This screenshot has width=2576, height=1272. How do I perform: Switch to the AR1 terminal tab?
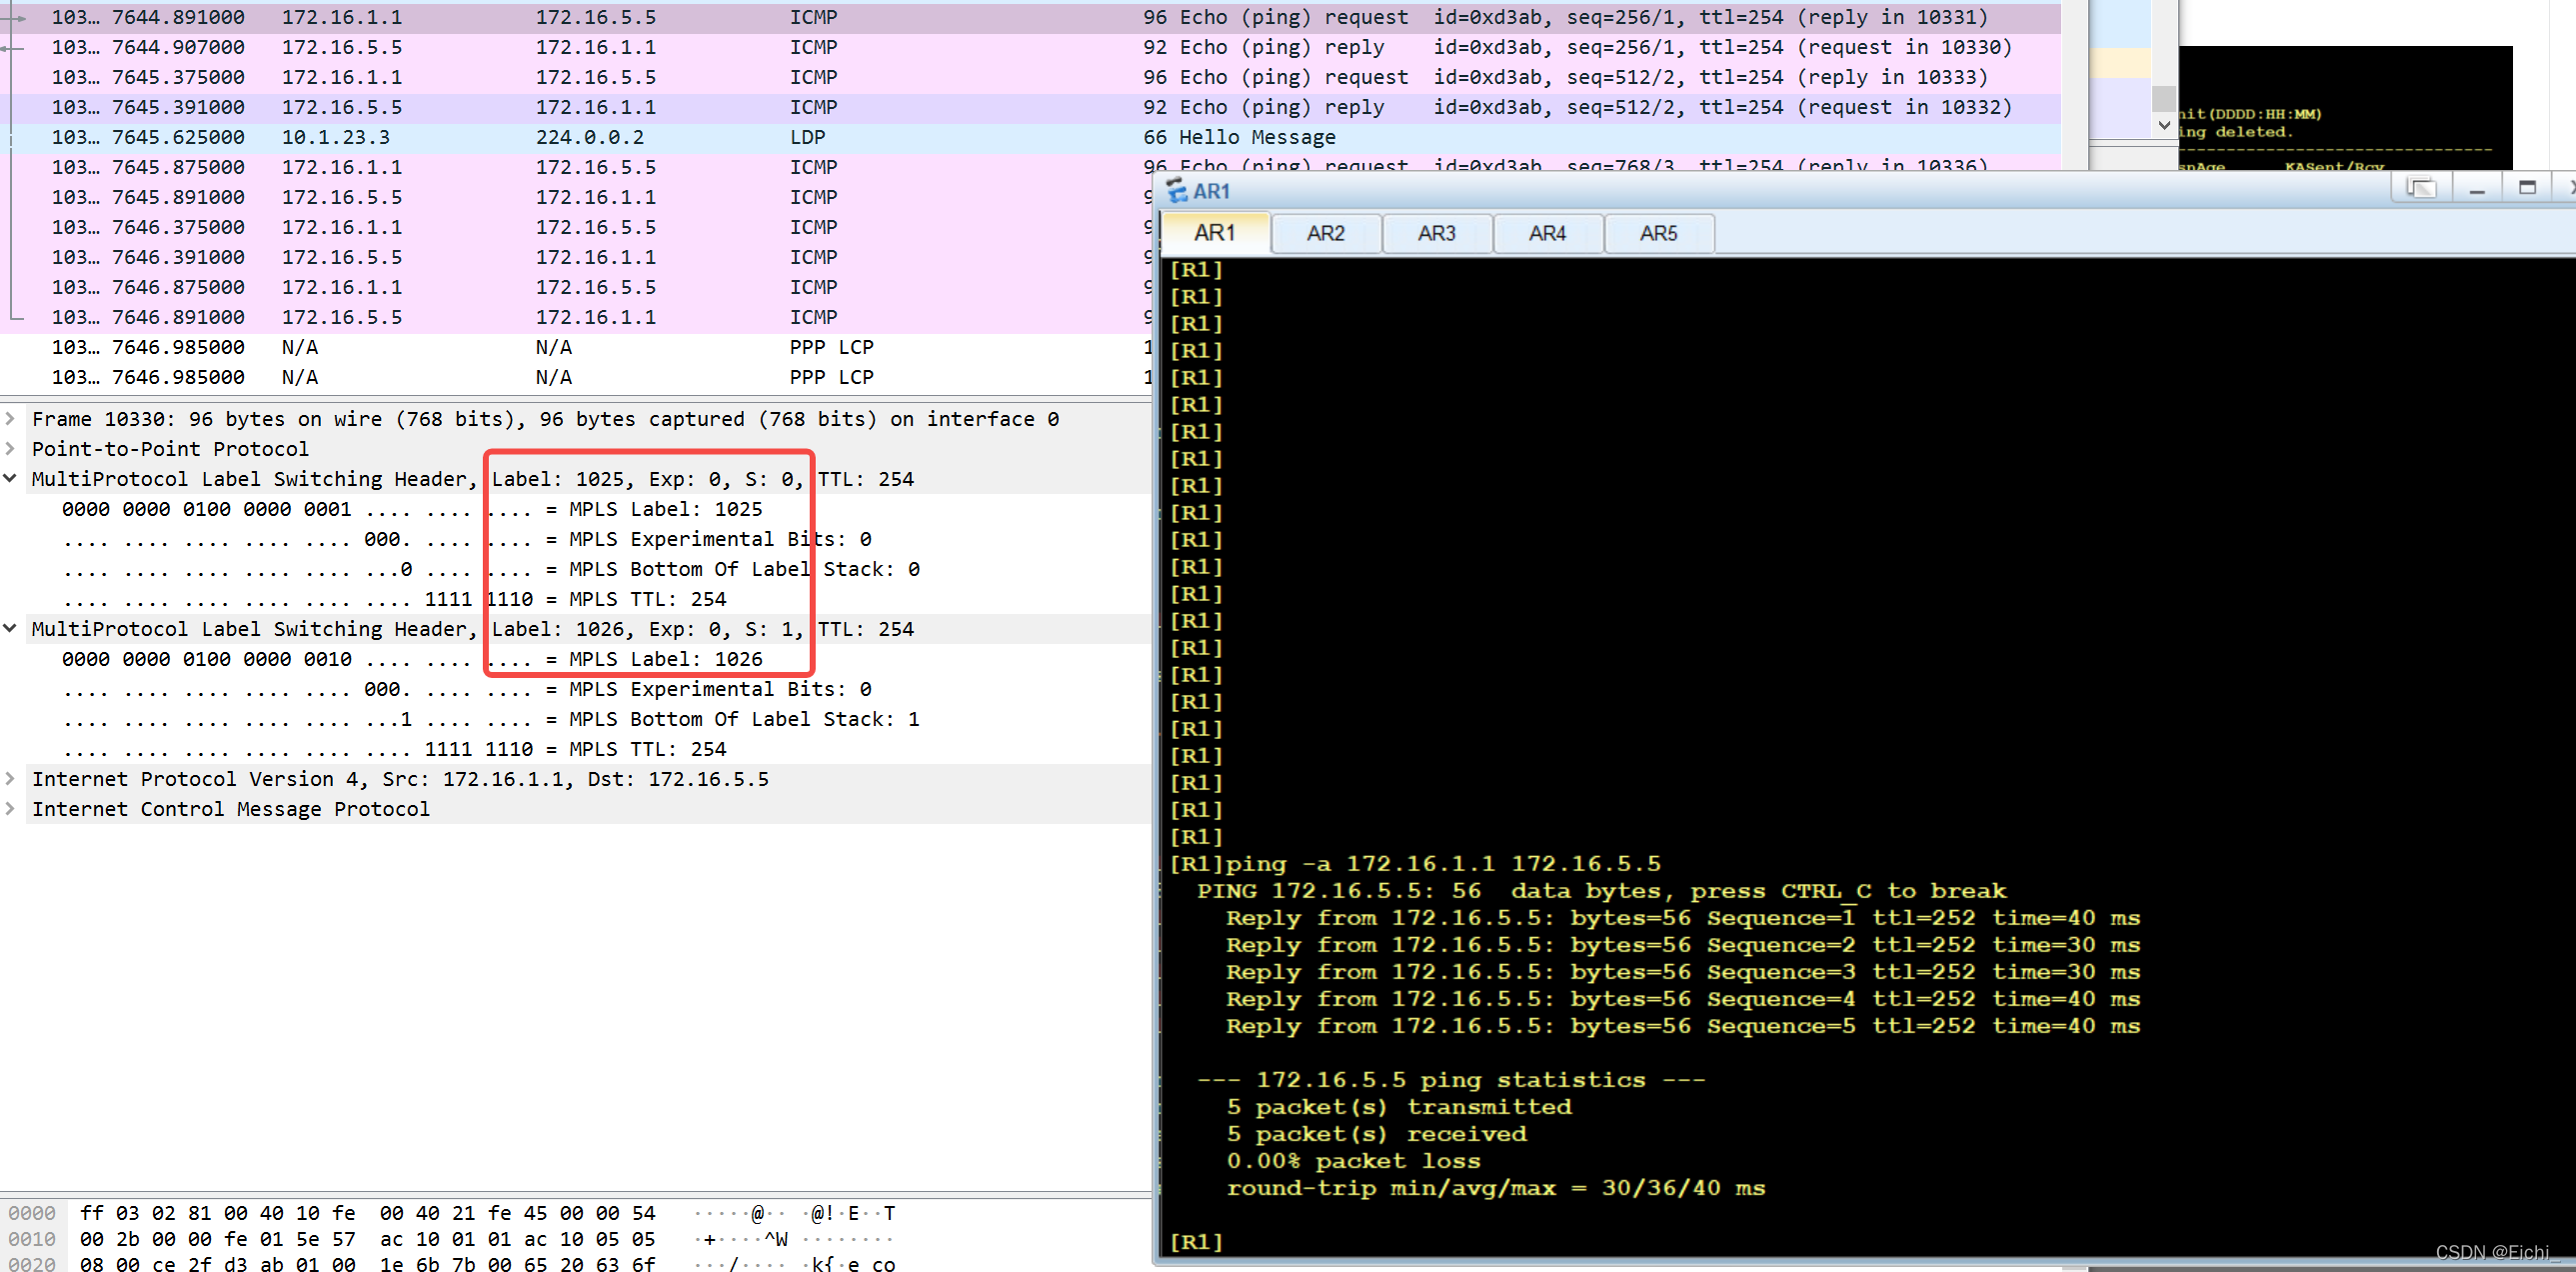[x=1215, y=233]
